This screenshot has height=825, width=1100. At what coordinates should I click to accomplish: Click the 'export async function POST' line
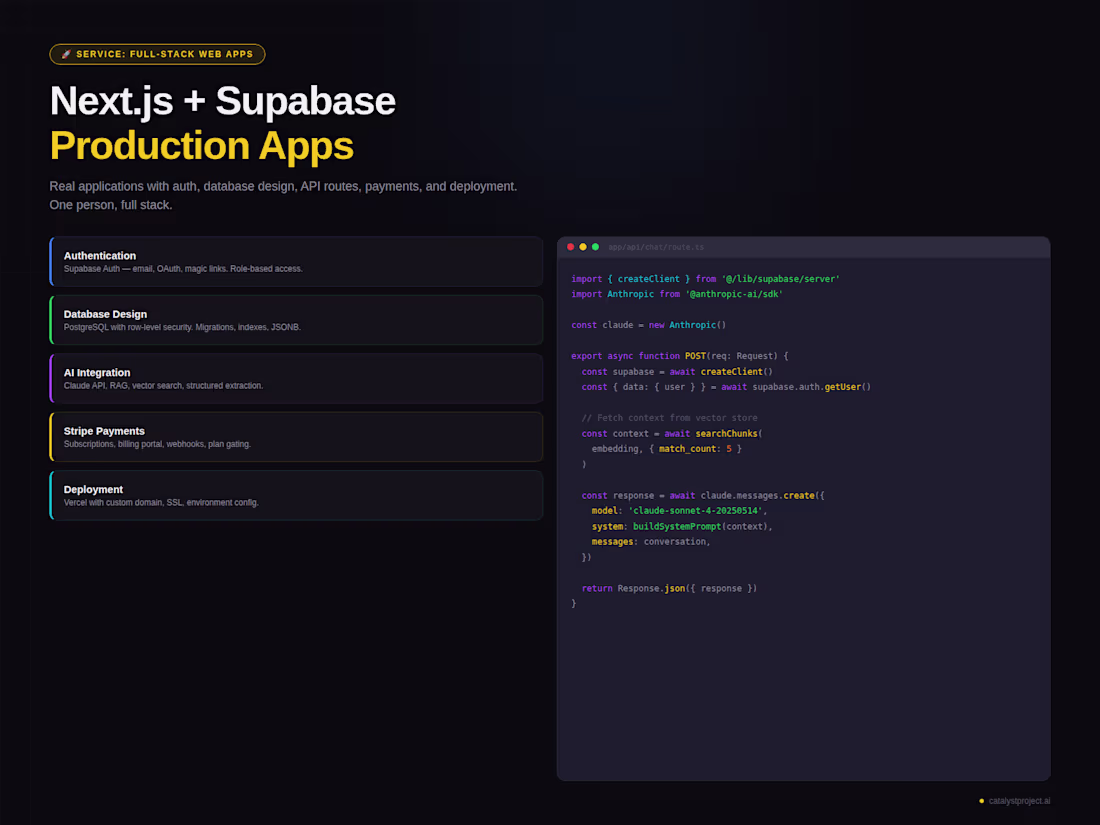(680, 356)
